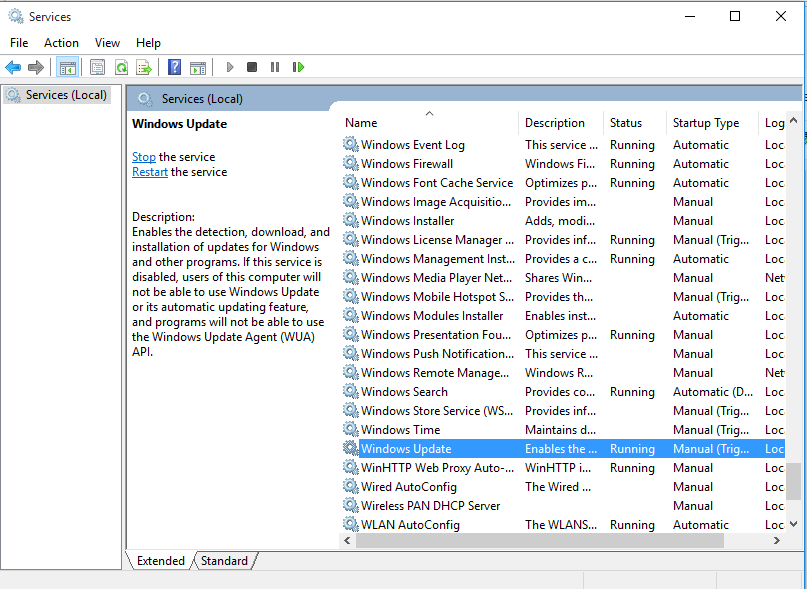This screenshot has width=807, height=589.
Task: Click the vertical scrollbar thumb
Action: pos(794,481)
